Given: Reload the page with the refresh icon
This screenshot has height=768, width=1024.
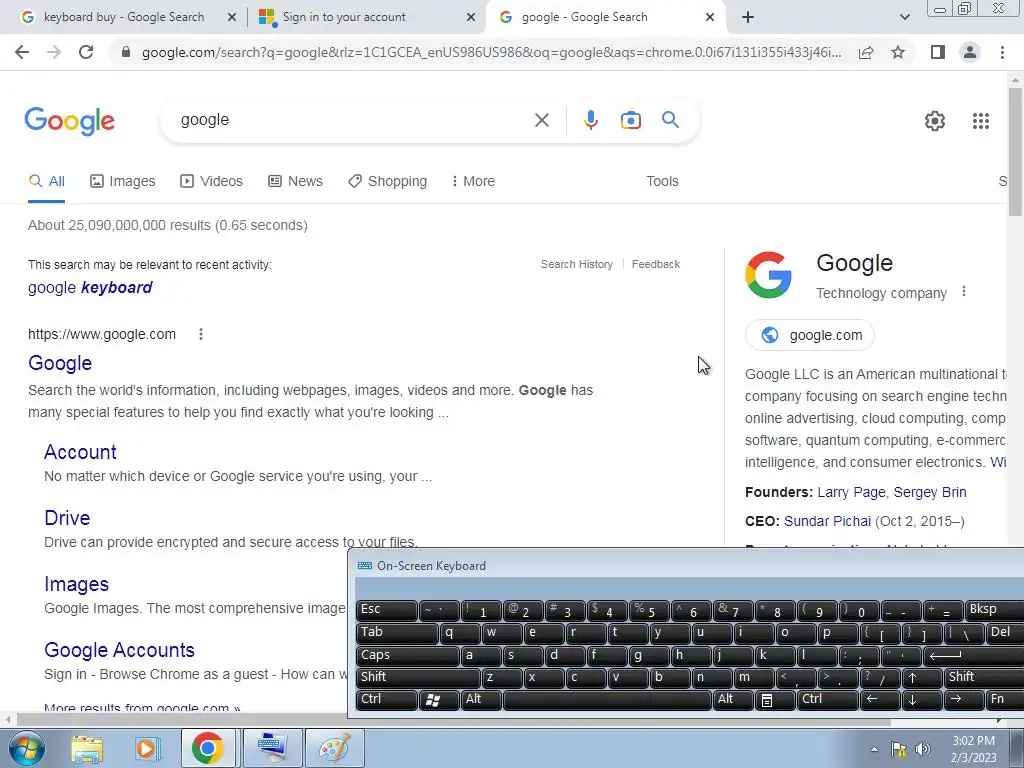Looking at the screenshot, I should pyautogui.click(x=86, y=52).
